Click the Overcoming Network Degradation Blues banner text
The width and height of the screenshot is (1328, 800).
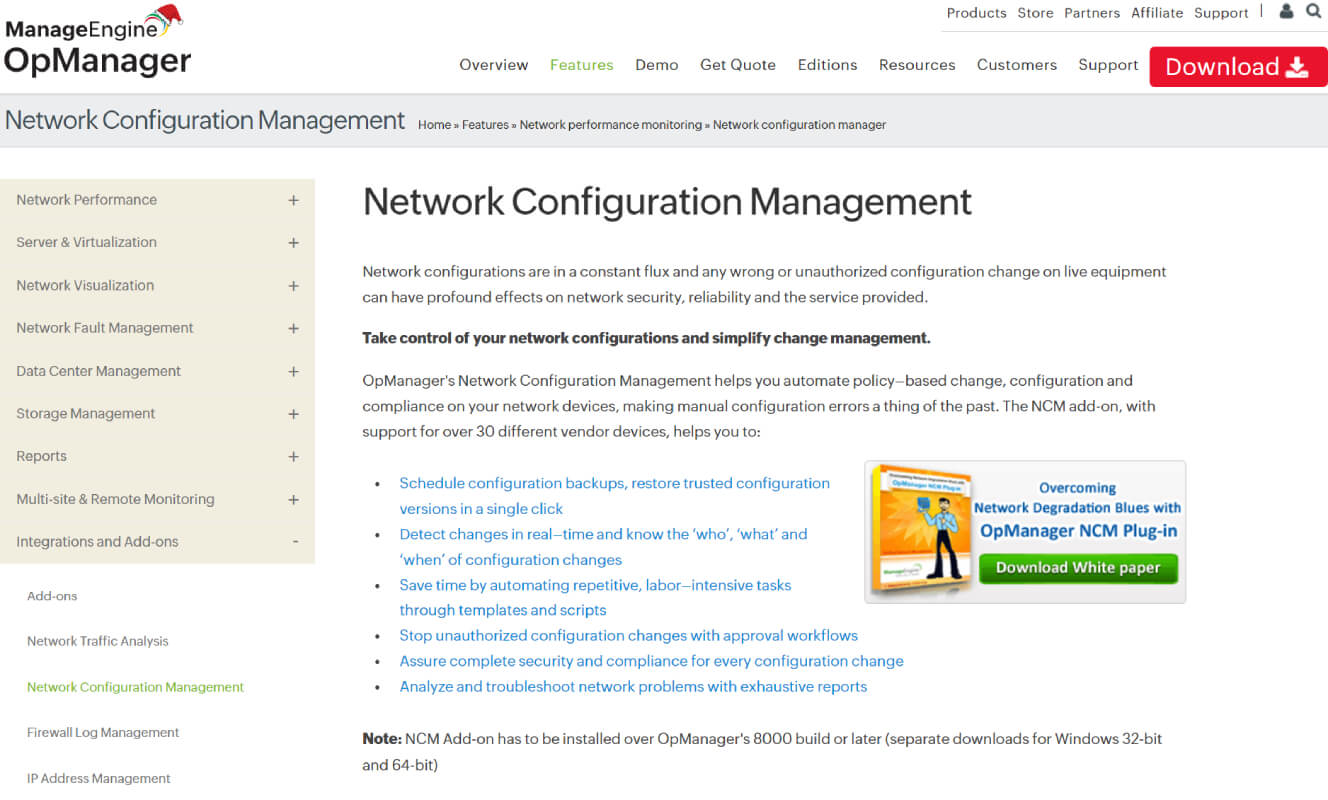pos(1078,510)
